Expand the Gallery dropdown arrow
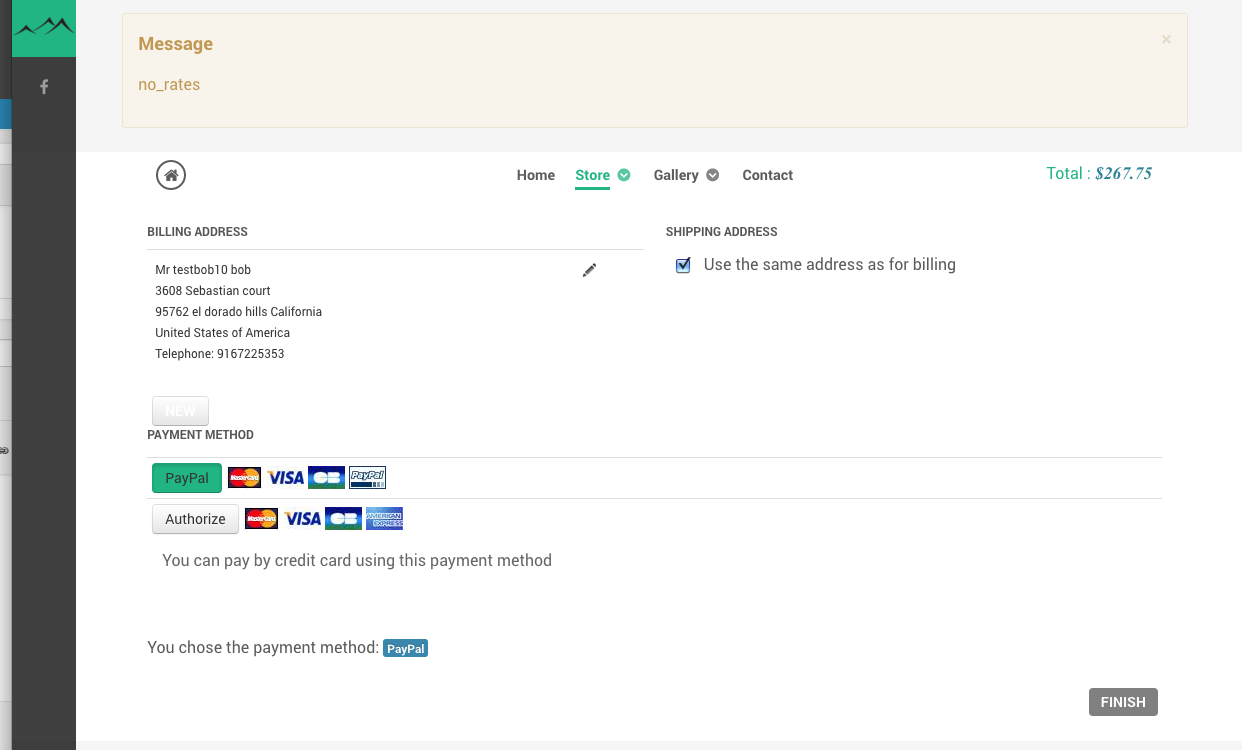Viewport: 1242px width, 750px height. (x=713, y=175)
